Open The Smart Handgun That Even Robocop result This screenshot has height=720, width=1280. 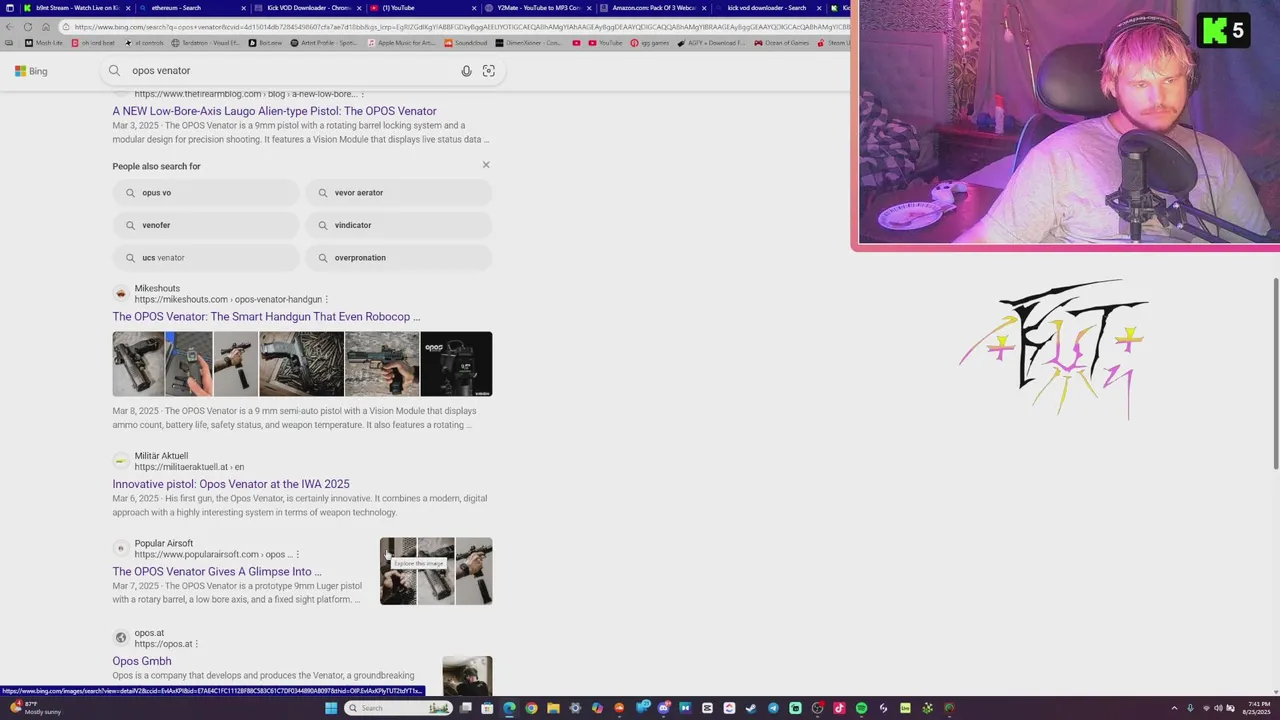(266, 317)
